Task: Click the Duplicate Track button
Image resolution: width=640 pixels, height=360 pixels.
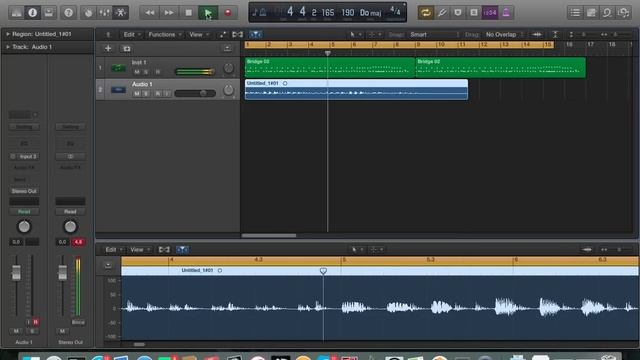Action: [x=127, y=49]
